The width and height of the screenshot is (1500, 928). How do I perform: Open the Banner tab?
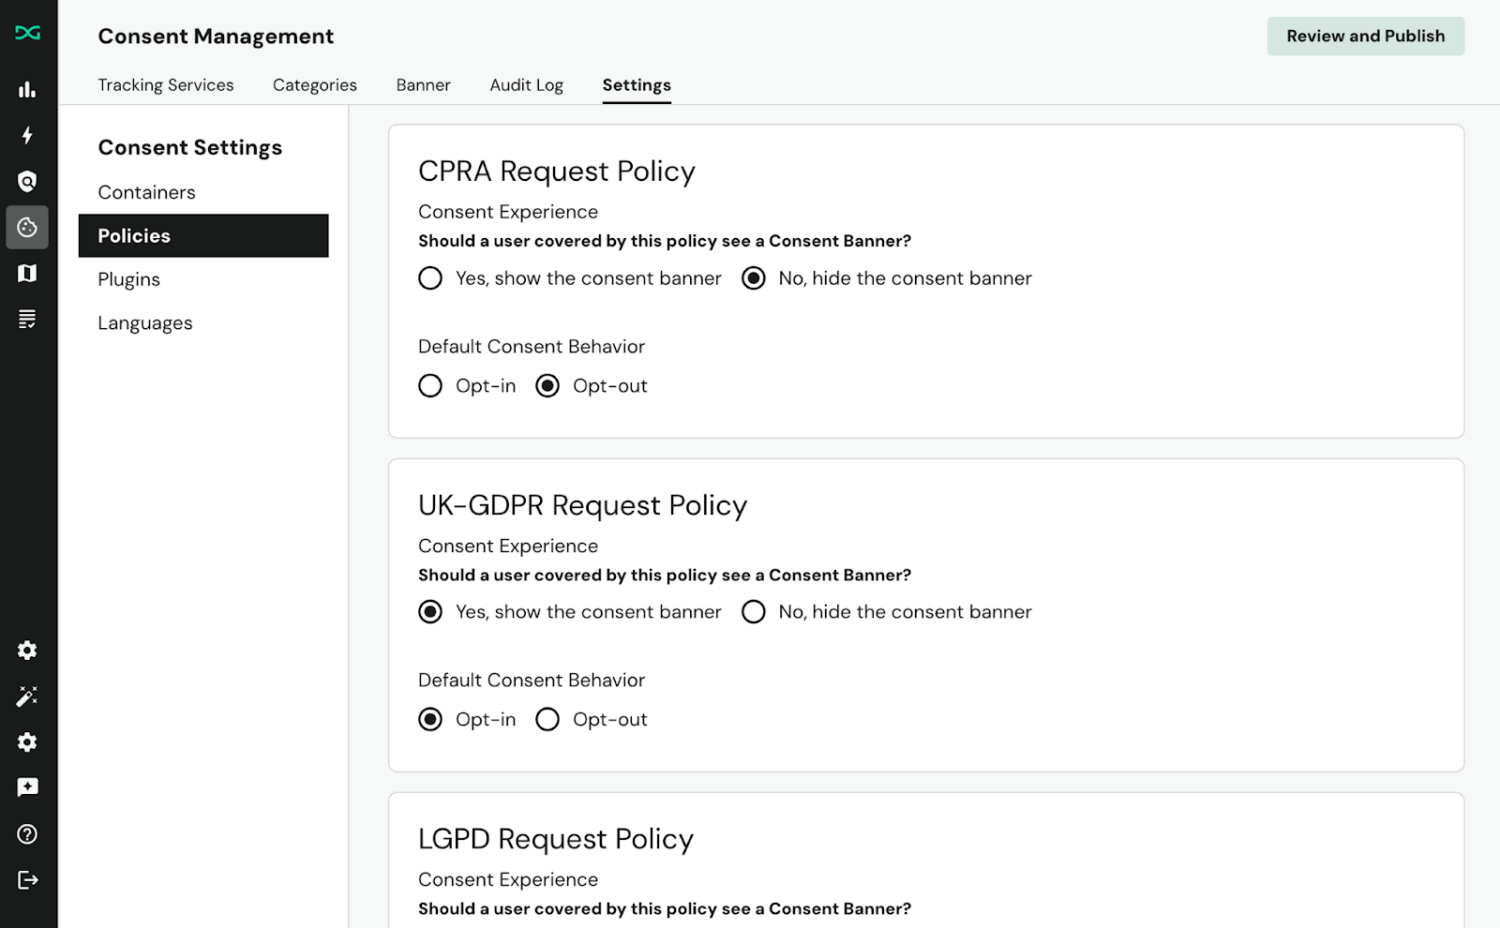tap(423, 85)
